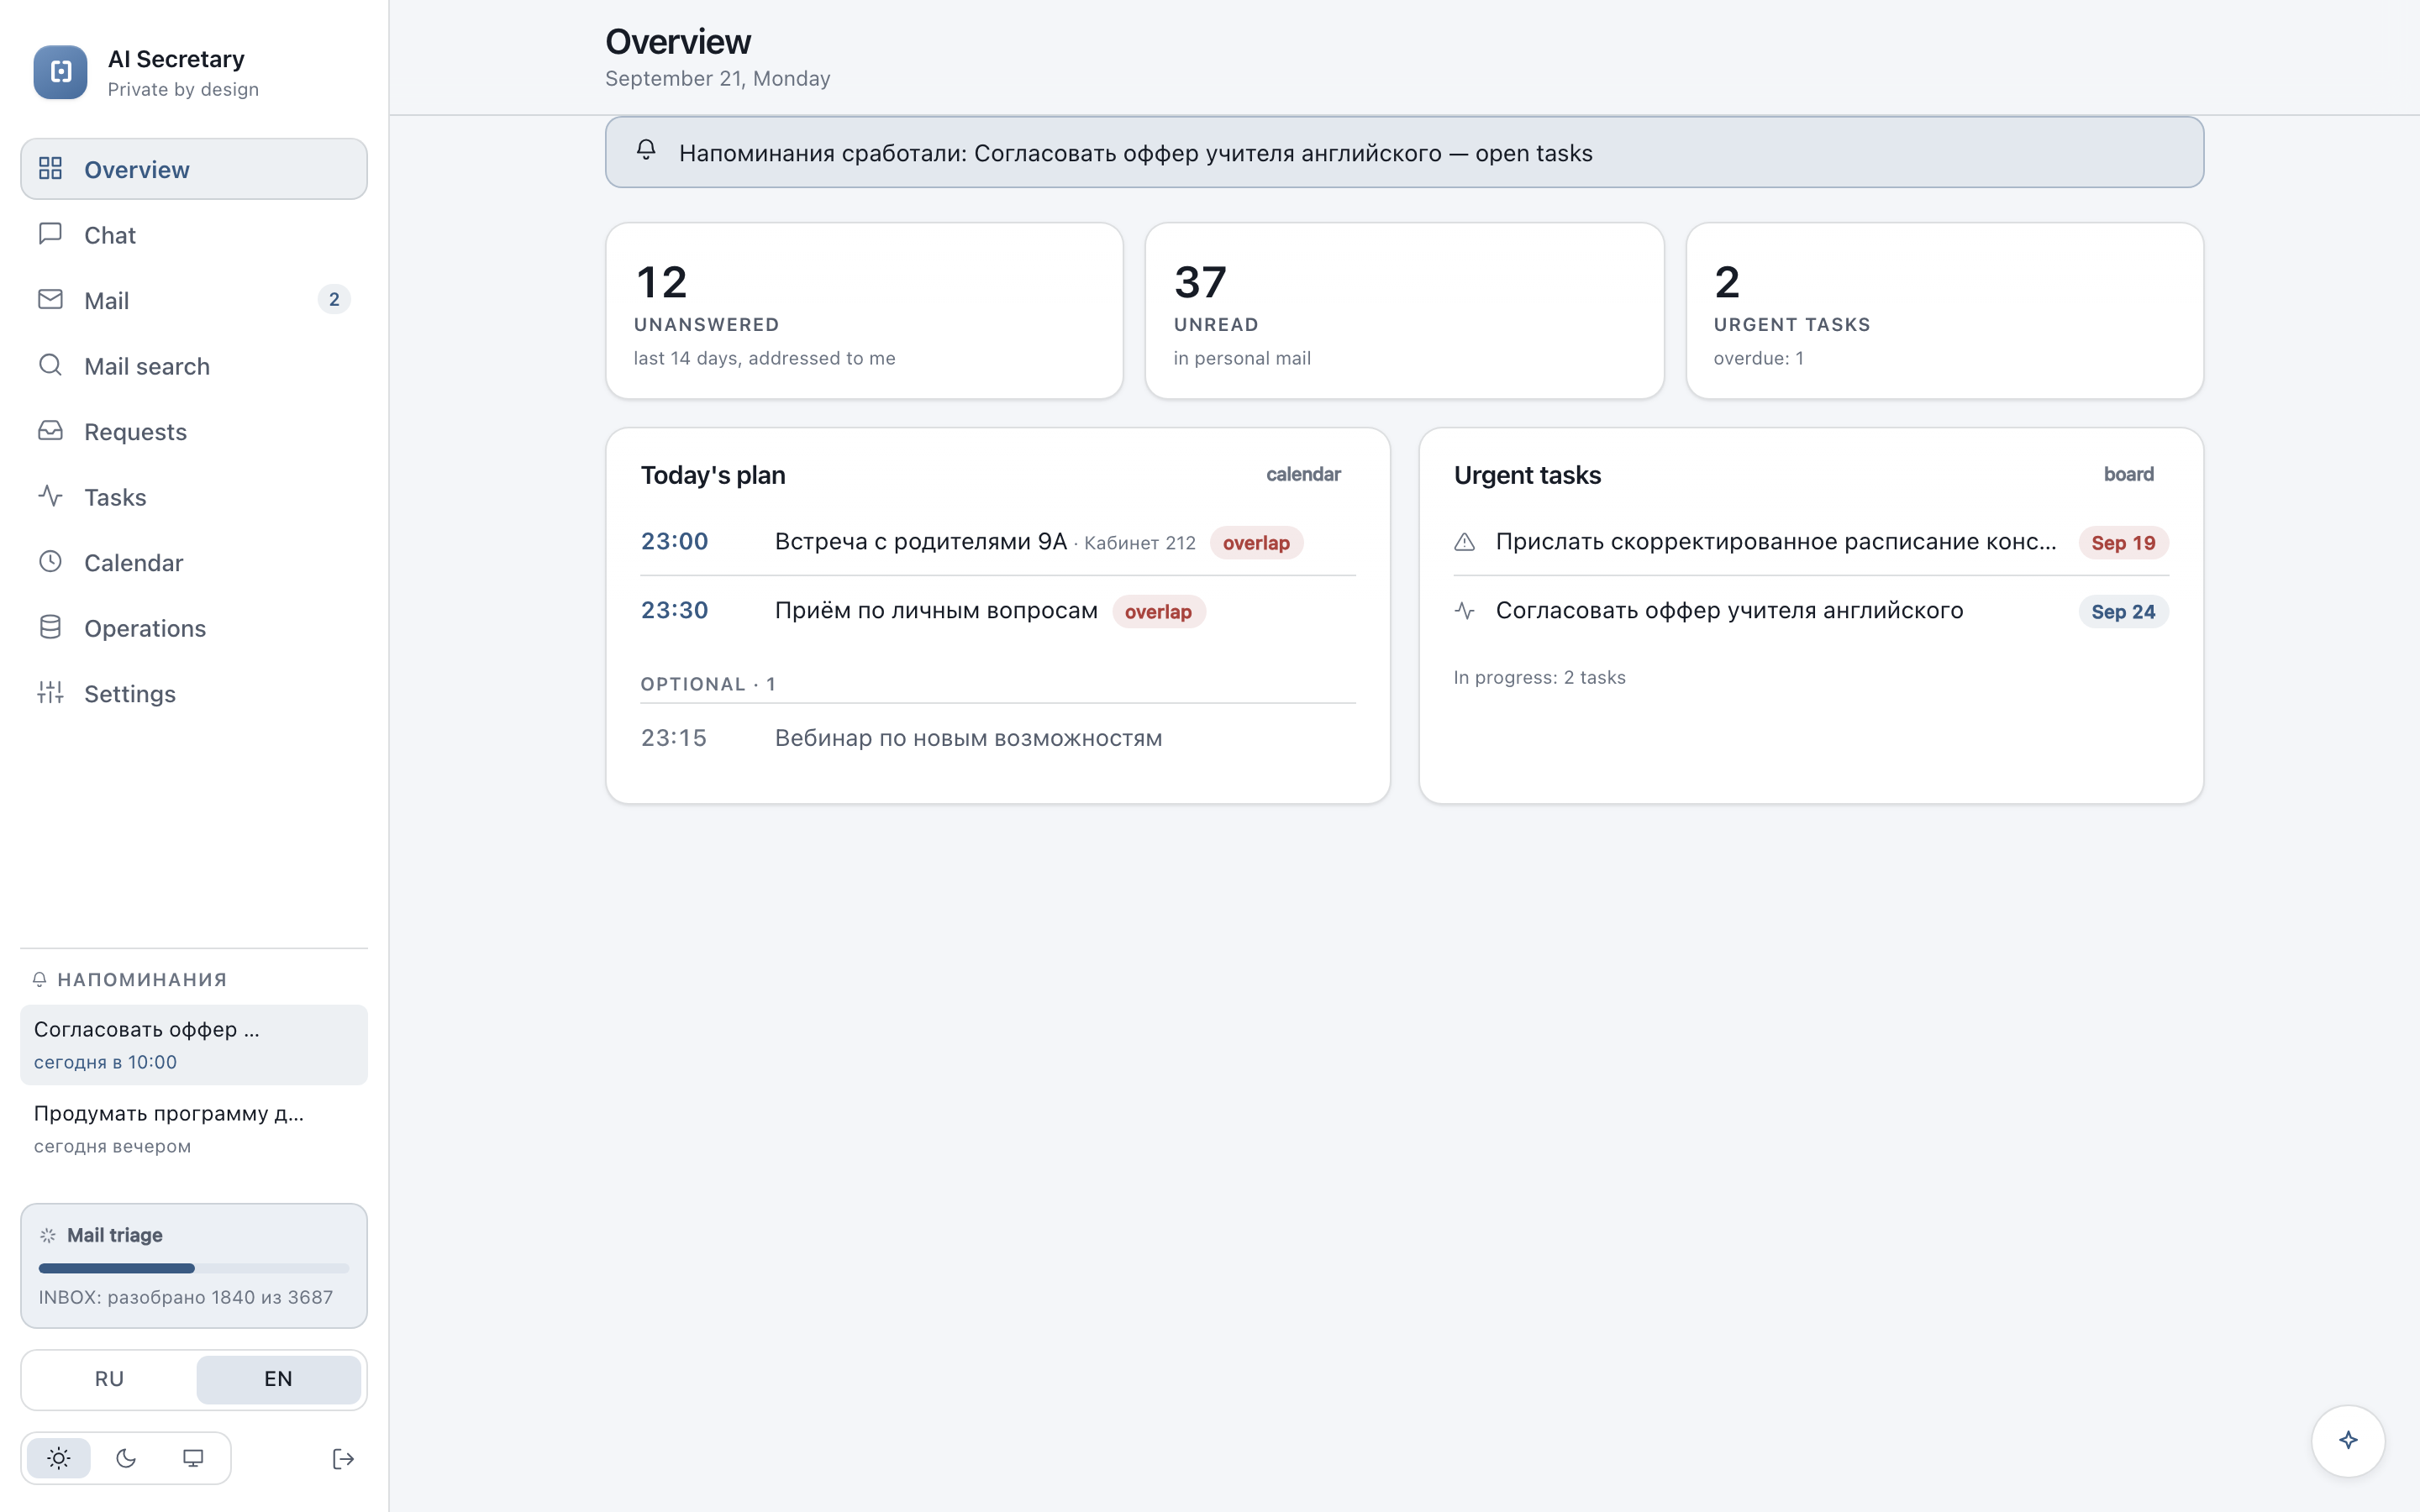Switch interface language to RU
The height and width of the screenshot is (1512, 2420).
coord(109,1379)
